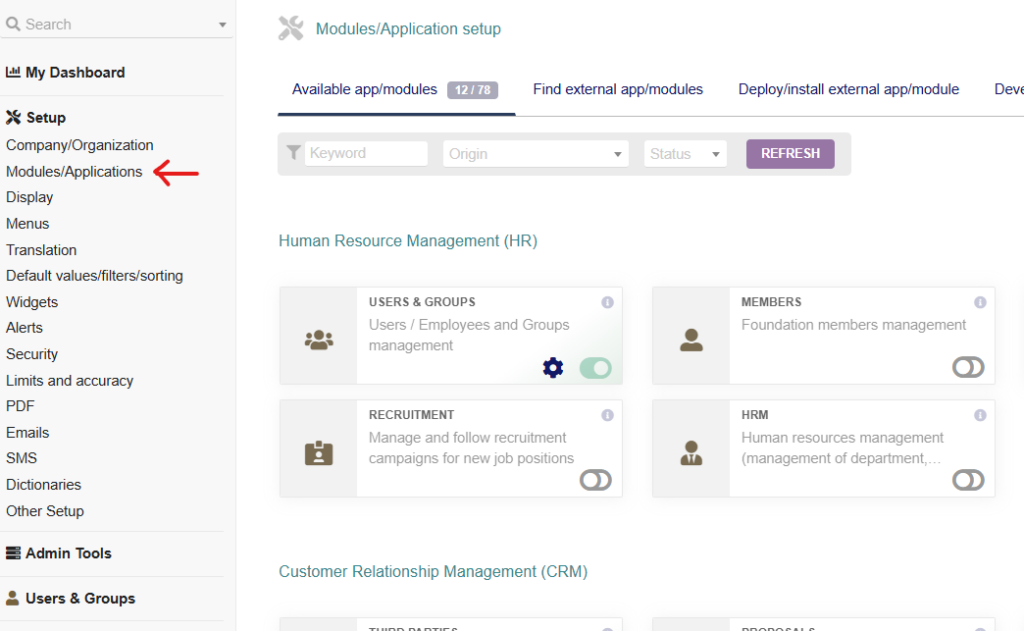
Task: Click the HRM module person icon
Action: coord(691,453)
